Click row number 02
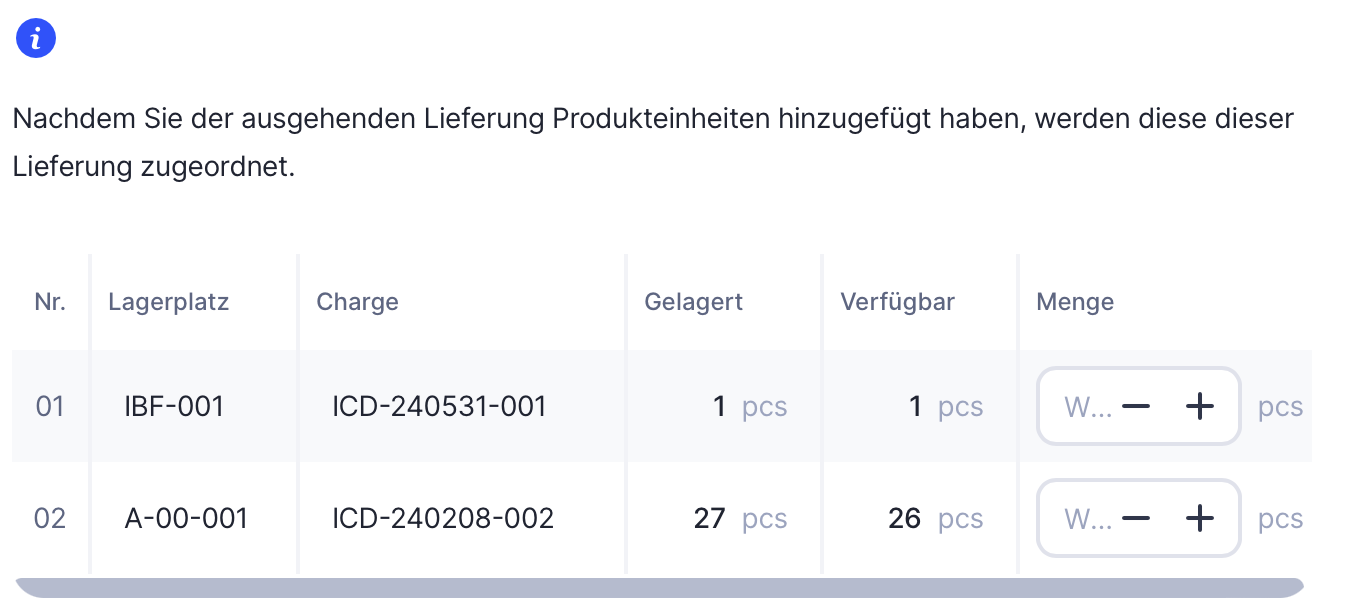Screen dimensions: 1358x614 click(x=50, y=519)
